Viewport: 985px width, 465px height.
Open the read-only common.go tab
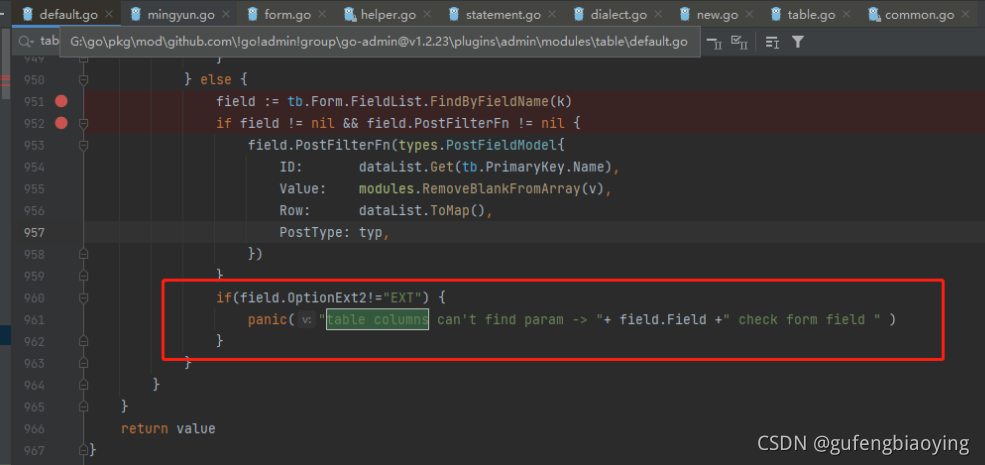click(x=919, y=14)
